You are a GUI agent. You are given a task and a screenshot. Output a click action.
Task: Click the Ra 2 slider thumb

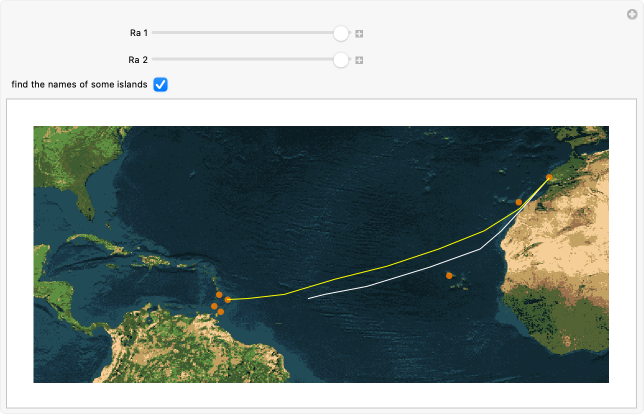pyautogui.click(x=341, y=60)
